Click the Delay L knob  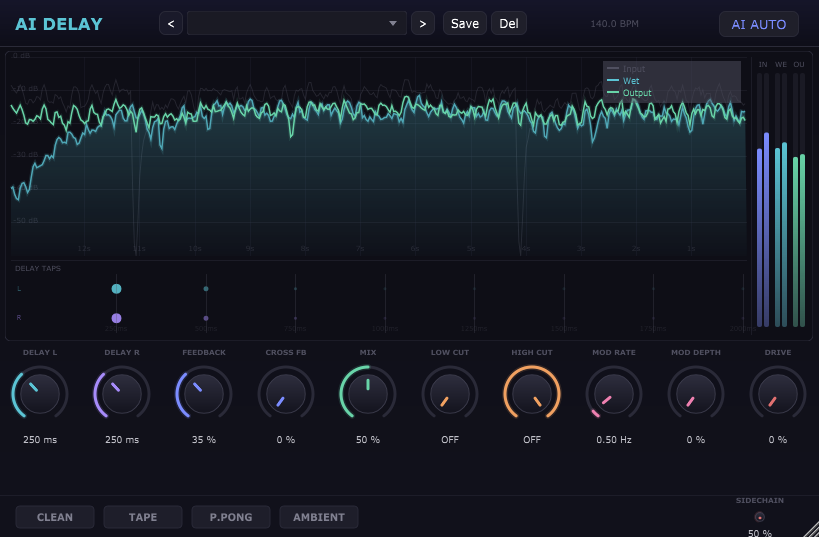pos(40,393)
